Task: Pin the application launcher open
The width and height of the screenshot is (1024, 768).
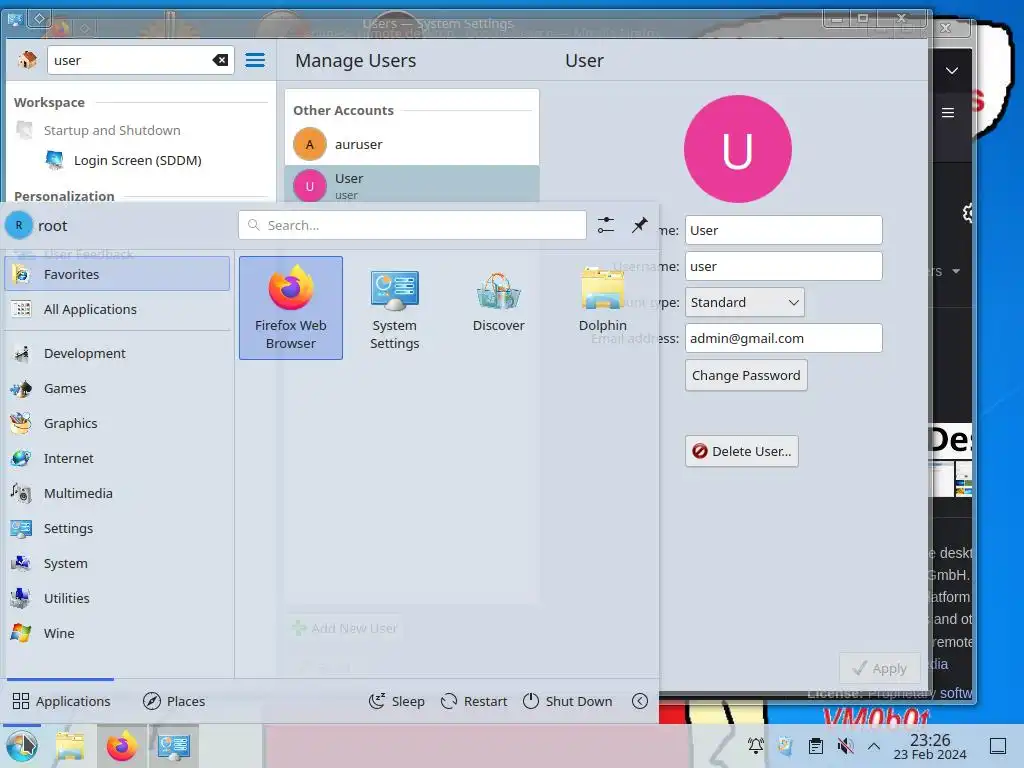Action: [x=639, y=225]
